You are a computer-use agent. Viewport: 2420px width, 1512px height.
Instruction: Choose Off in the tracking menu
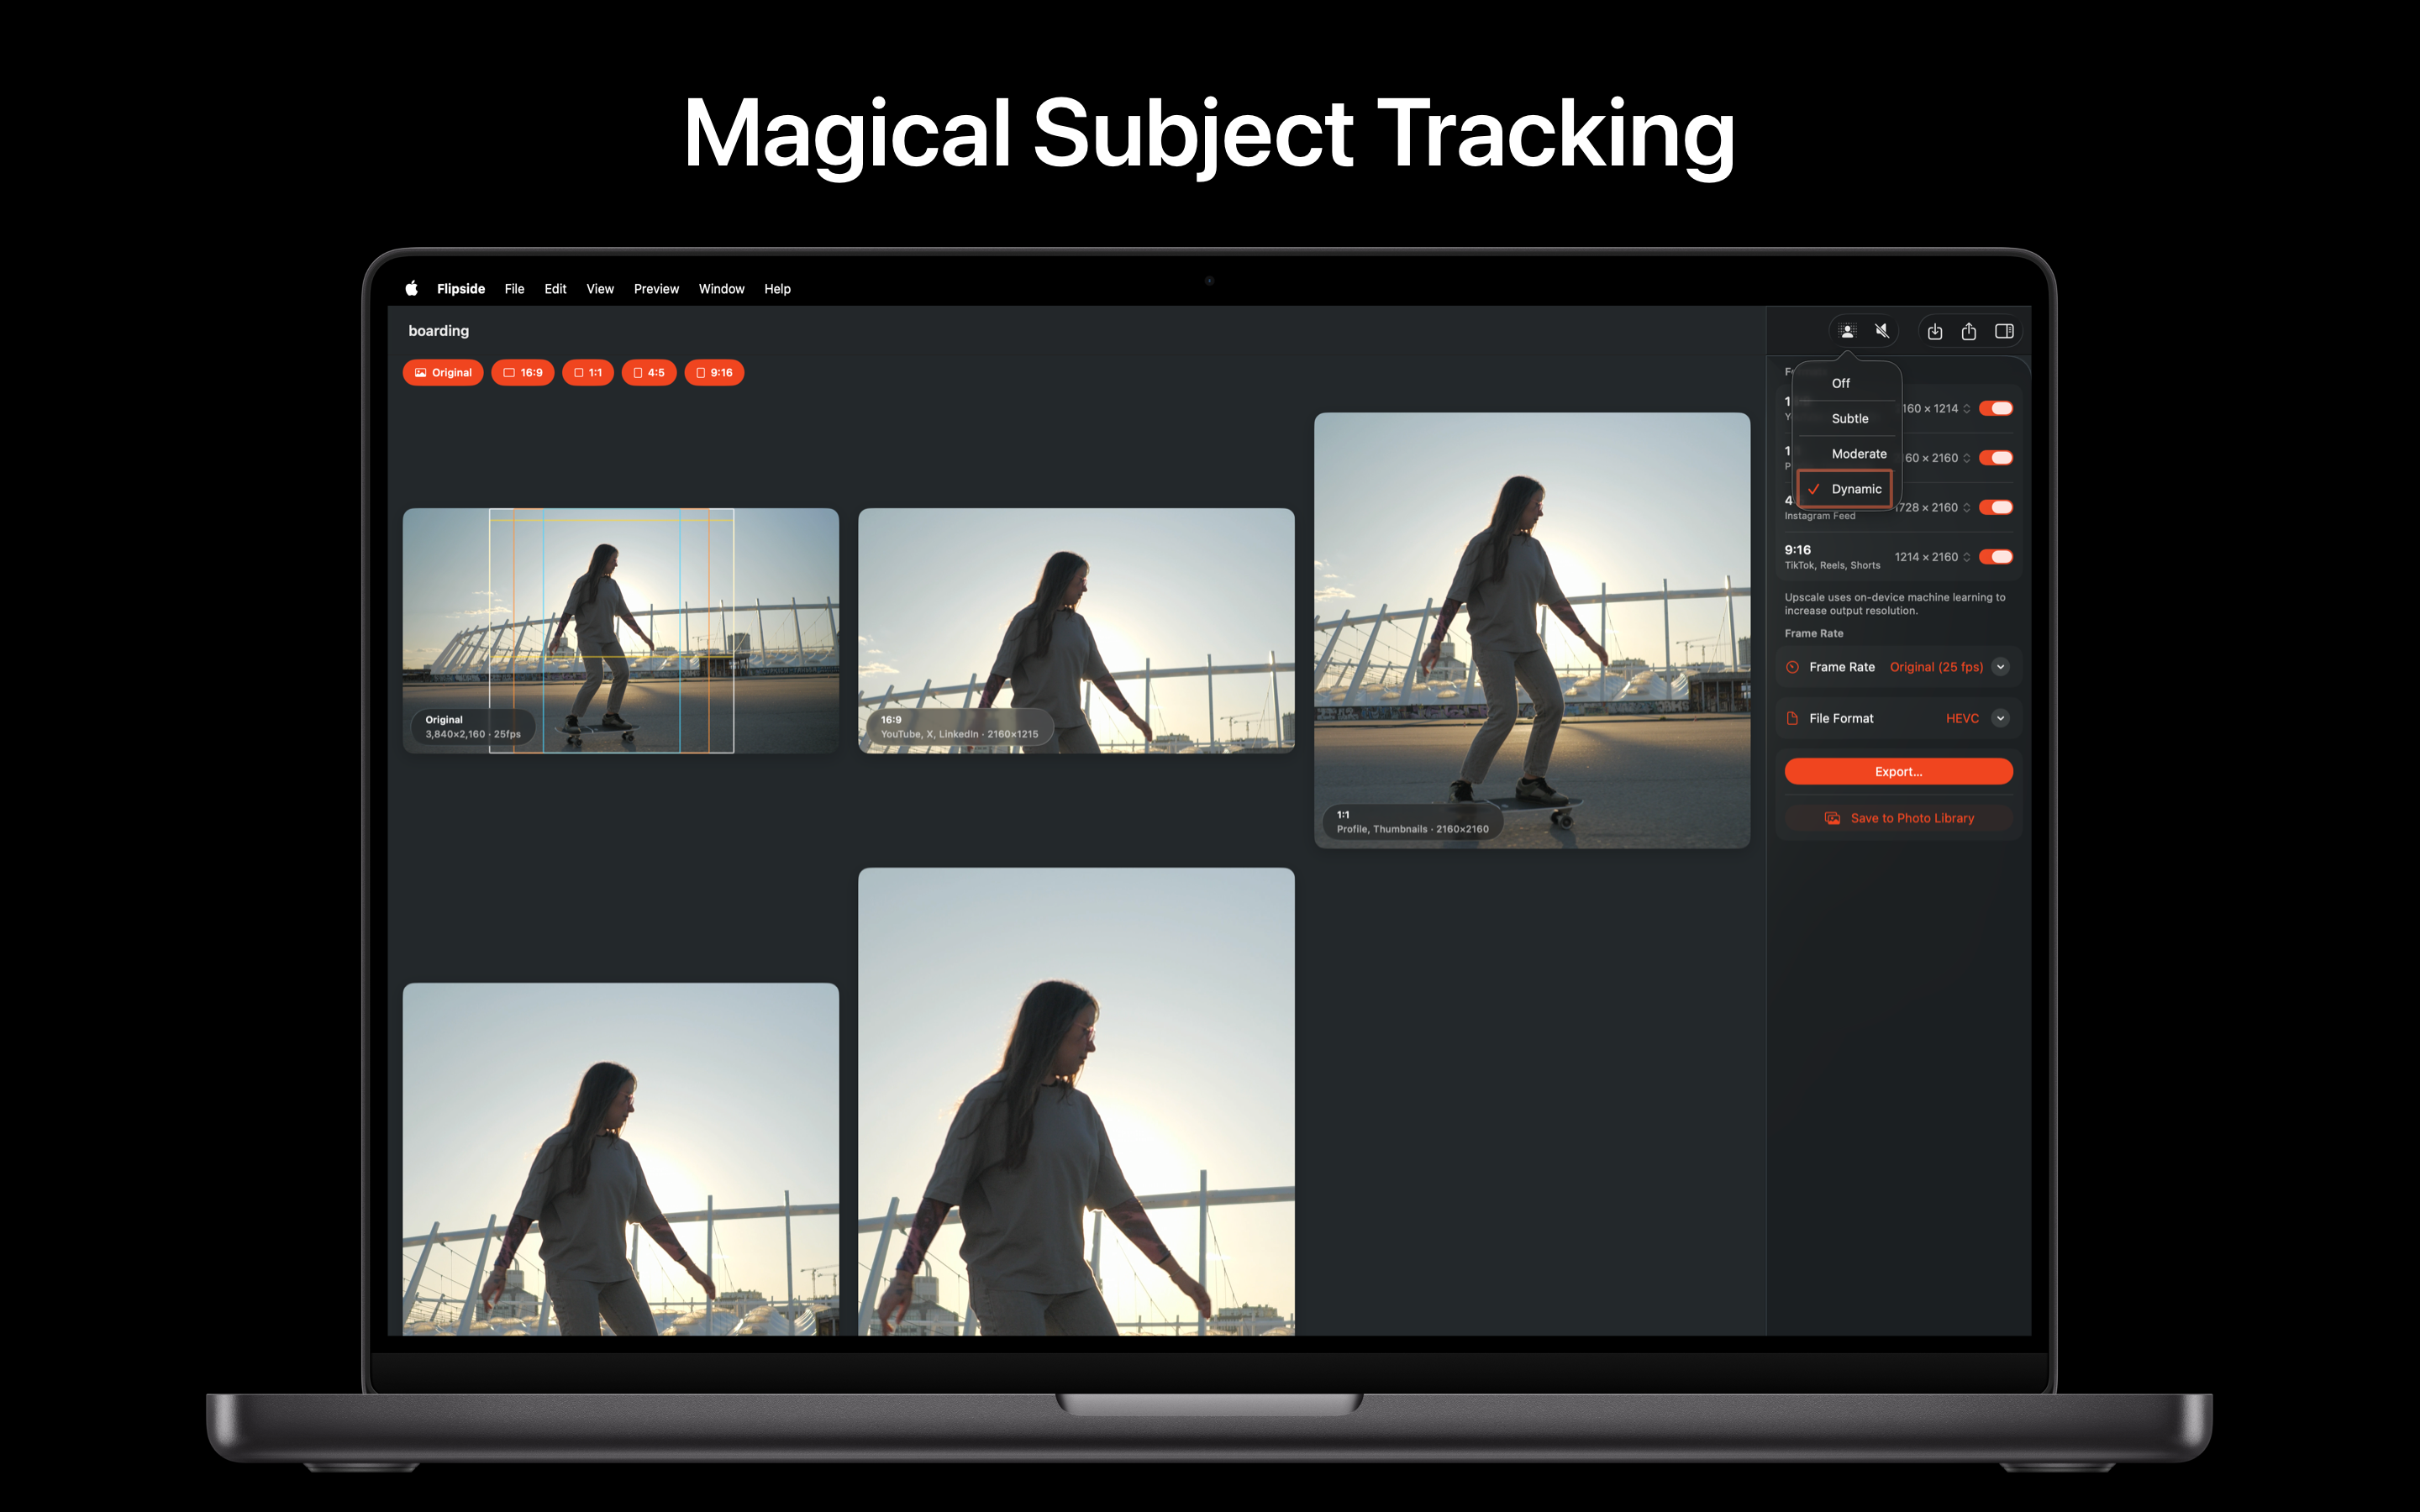(1846, 383)
